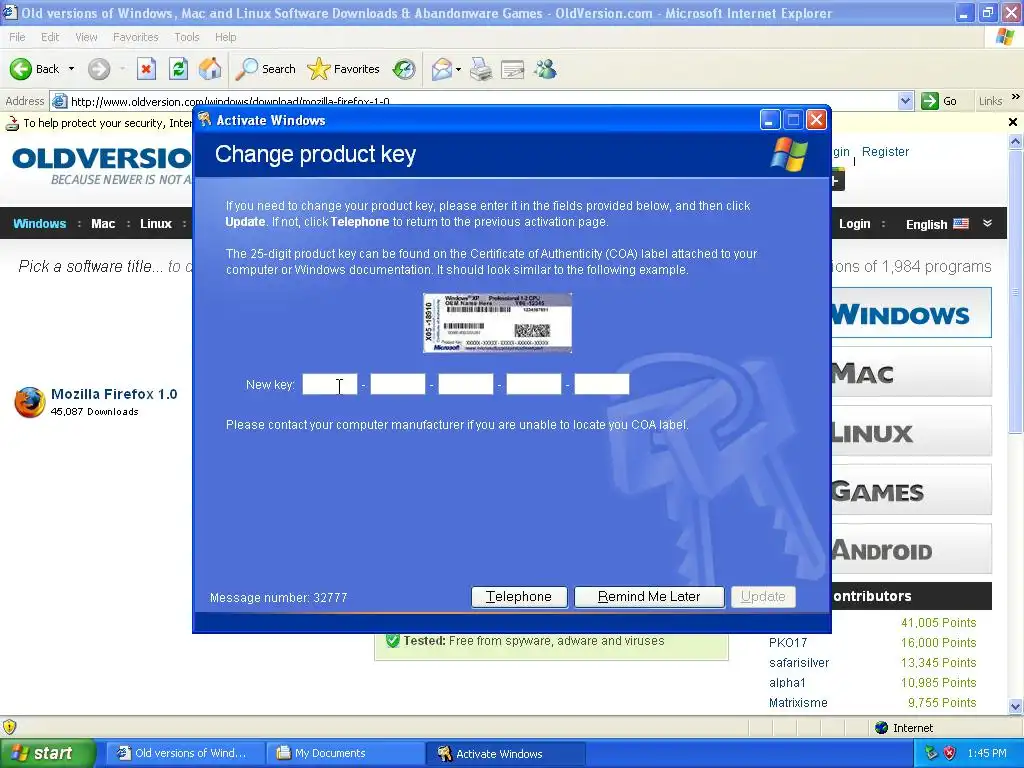Click contributor safarisilver
Image resolution: width=1024 pixels, height=768 pixels.
(799, 663)
